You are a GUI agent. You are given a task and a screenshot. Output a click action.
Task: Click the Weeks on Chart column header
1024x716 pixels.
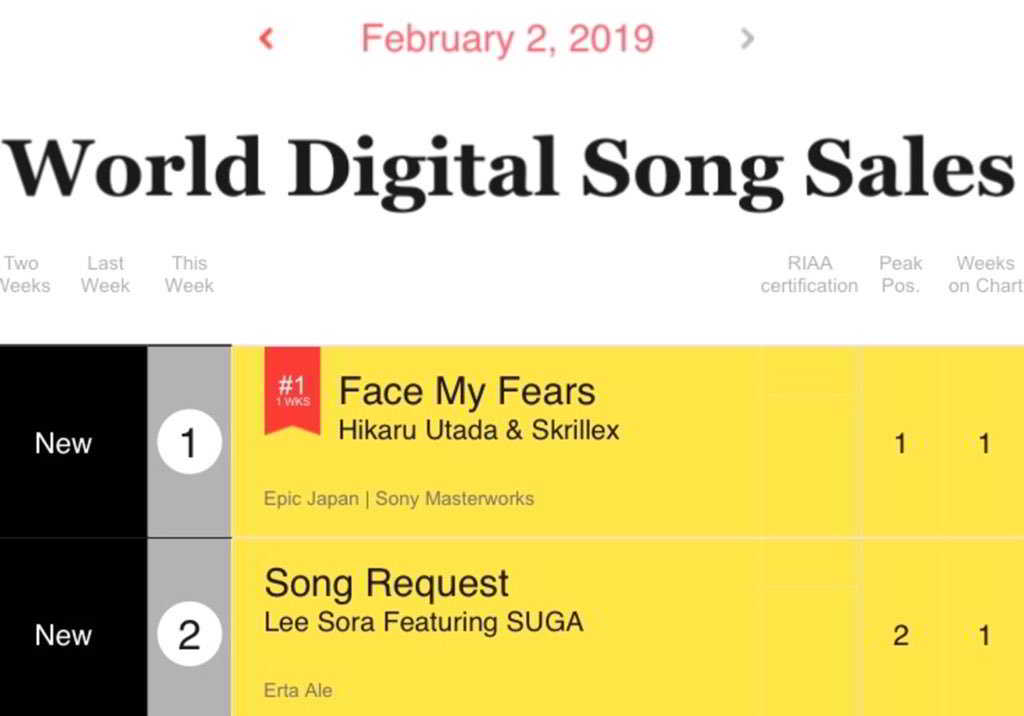click(985, 274)
